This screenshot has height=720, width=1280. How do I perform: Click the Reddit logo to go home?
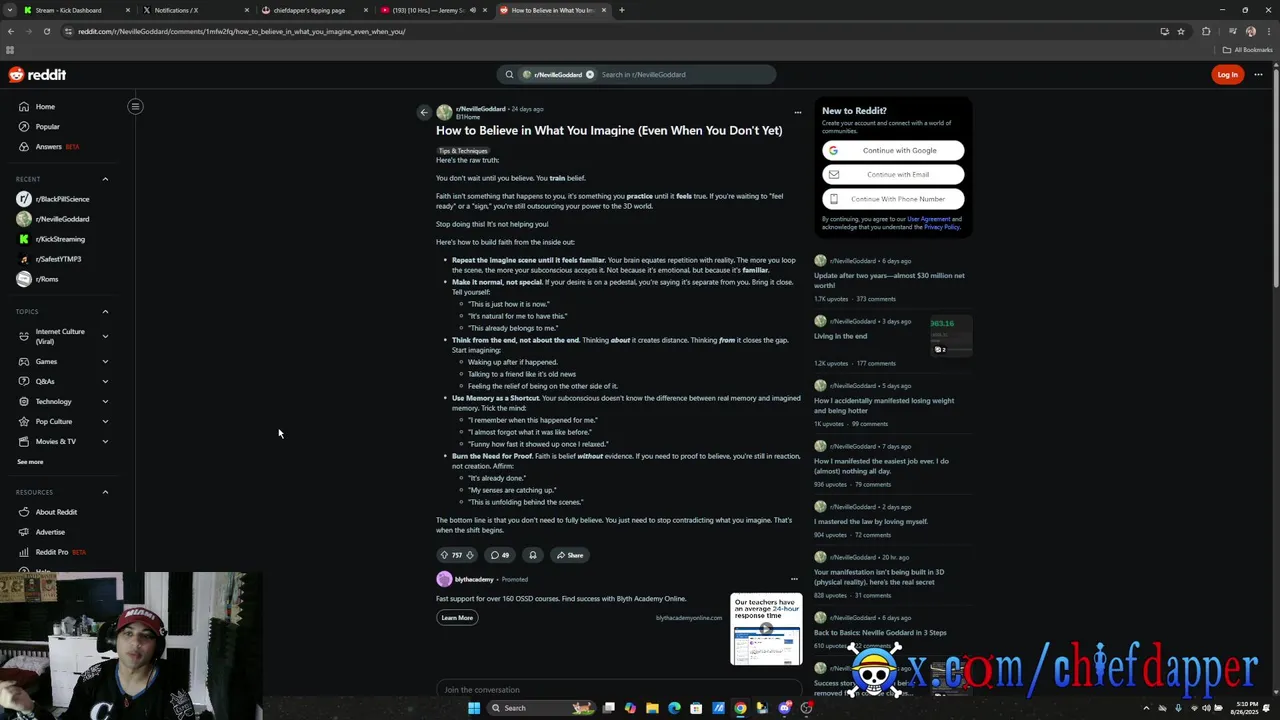(37, 75)
